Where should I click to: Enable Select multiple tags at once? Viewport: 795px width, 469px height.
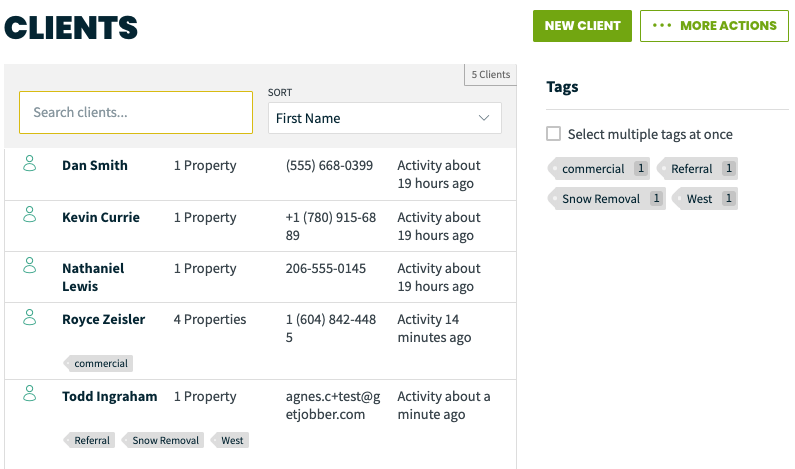[x=553, y=134]
